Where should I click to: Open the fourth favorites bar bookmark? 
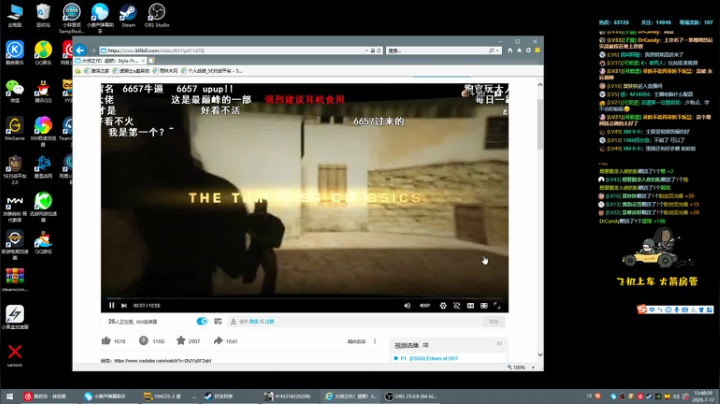click(x=211, y=71)
